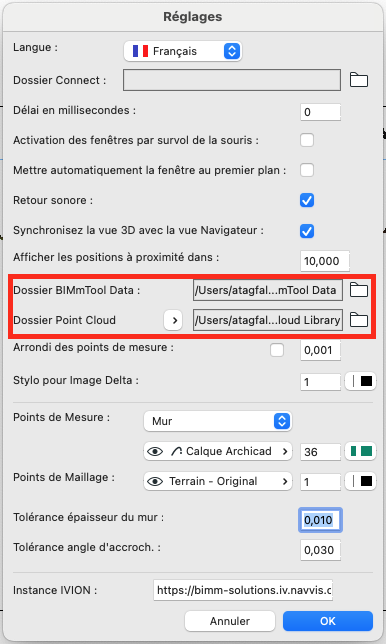Click the Tolérance angle d'accroch. field
This screenshot has width=386, height=644.
[x=320, y=550]
